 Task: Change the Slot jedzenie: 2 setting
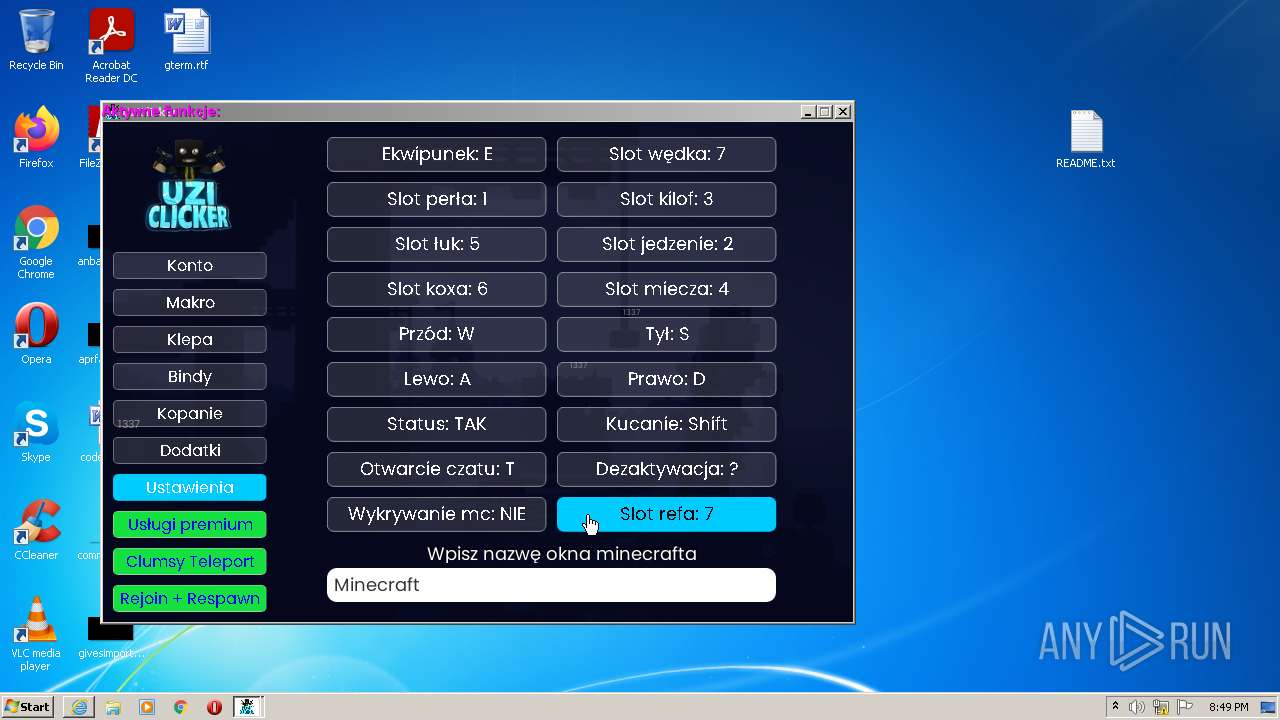667,244
